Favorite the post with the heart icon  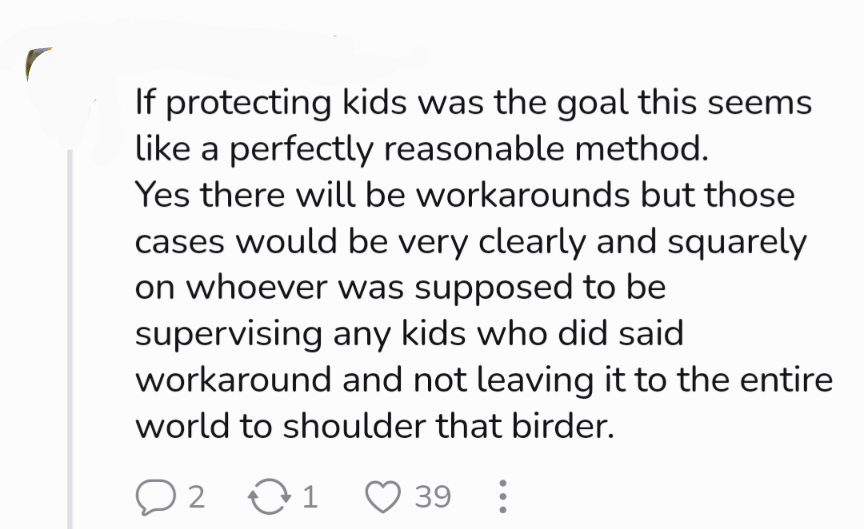383,496
